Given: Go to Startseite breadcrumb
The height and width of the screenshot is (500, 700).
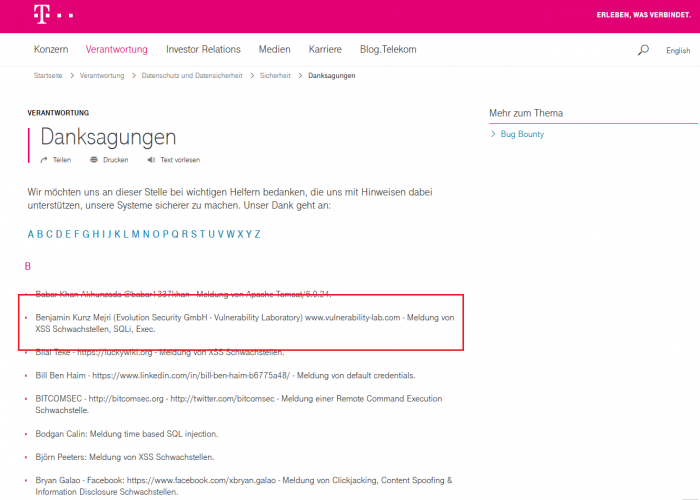Looking at the screenshot, I should (x=48, y=75).
